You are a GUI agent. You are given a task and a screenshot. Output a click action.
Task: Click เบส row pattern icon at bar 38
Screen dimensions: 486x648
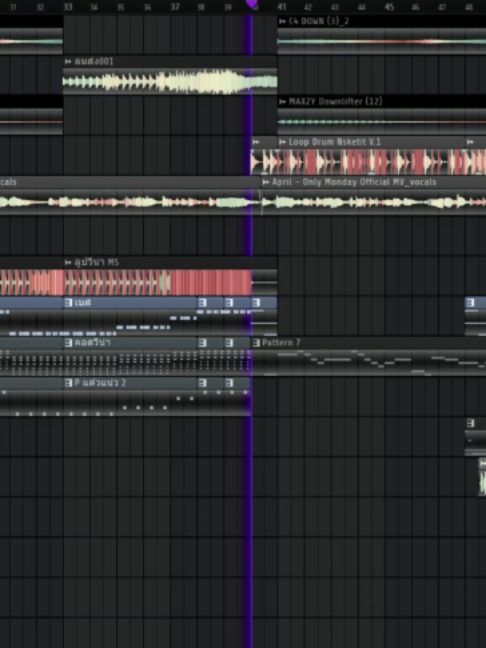pos(202,303)
